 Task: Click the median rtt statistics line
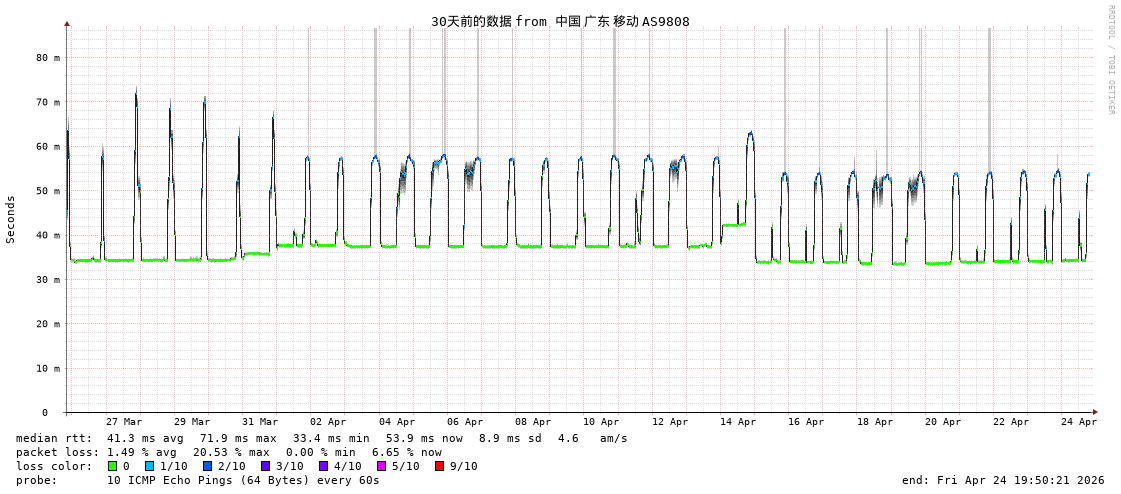pyautogui.click(x=321, y=438)
